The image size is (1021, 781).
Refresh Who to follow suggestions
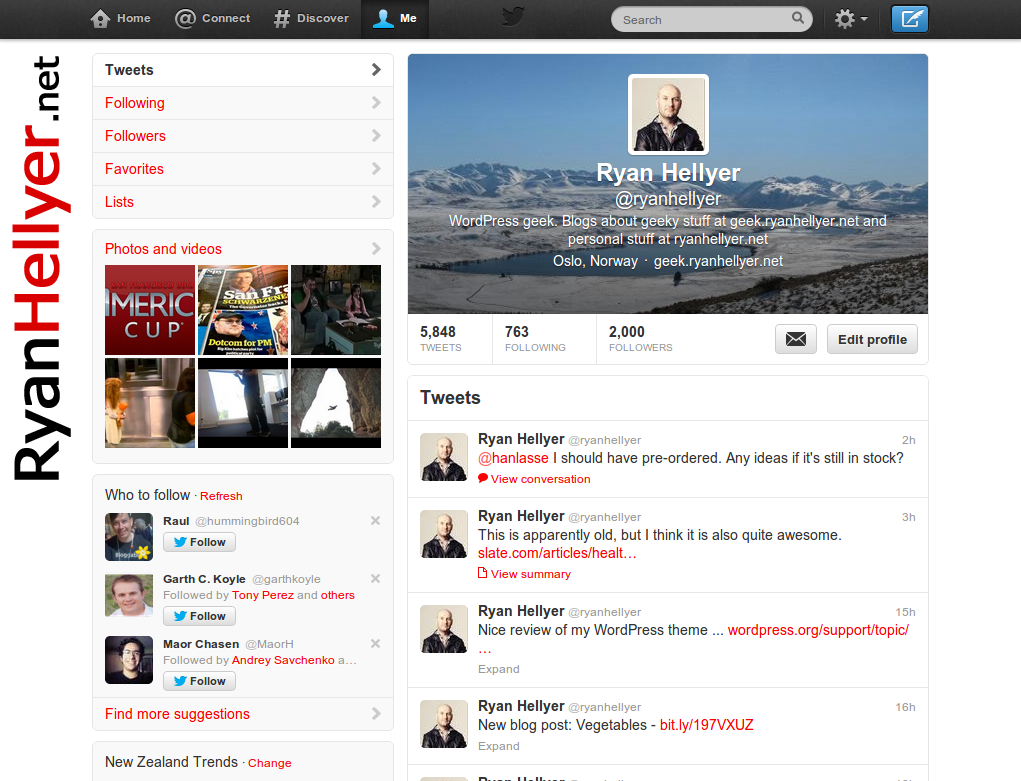click(x=221, y=496)
